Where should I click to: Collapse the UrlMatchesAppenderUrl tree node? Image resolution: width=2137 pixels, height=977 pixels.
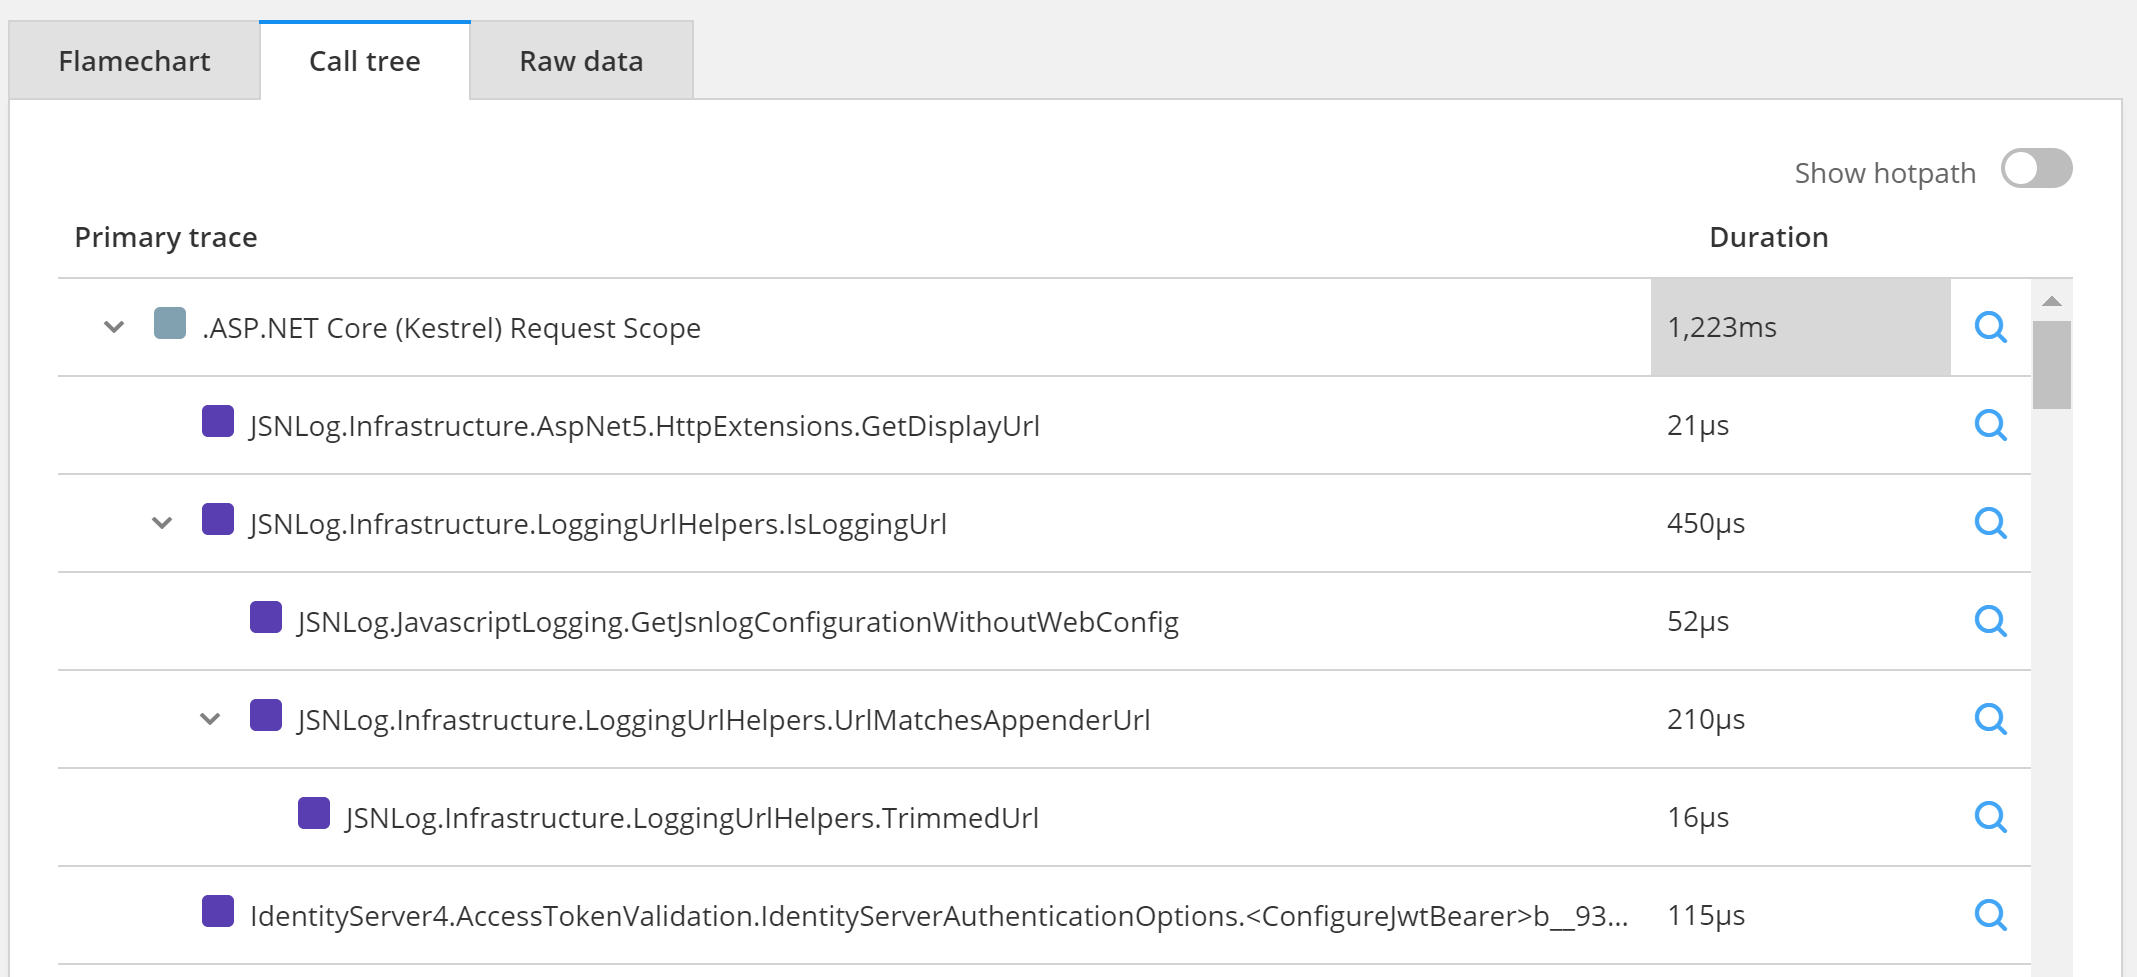[x=210, y=719]
